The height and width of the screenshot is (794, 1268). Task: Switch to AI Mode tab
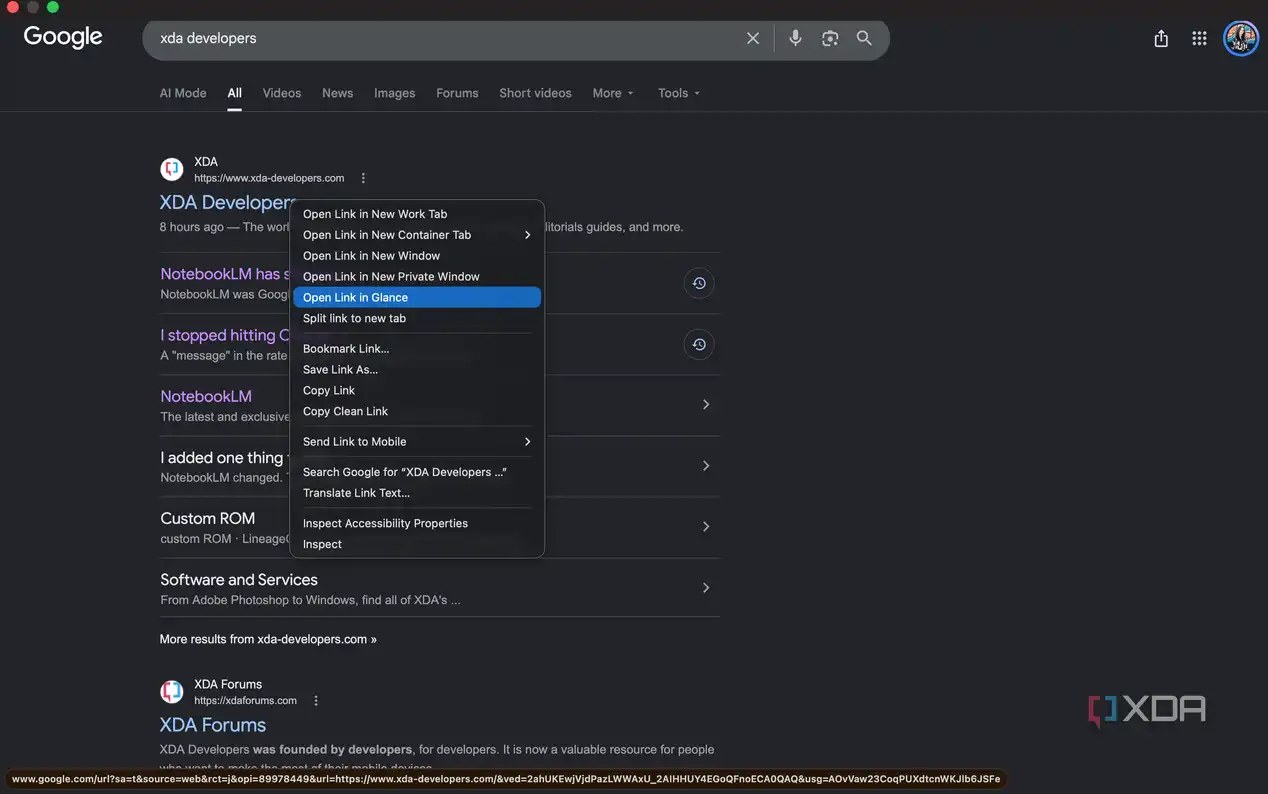[x=183, y=93]
